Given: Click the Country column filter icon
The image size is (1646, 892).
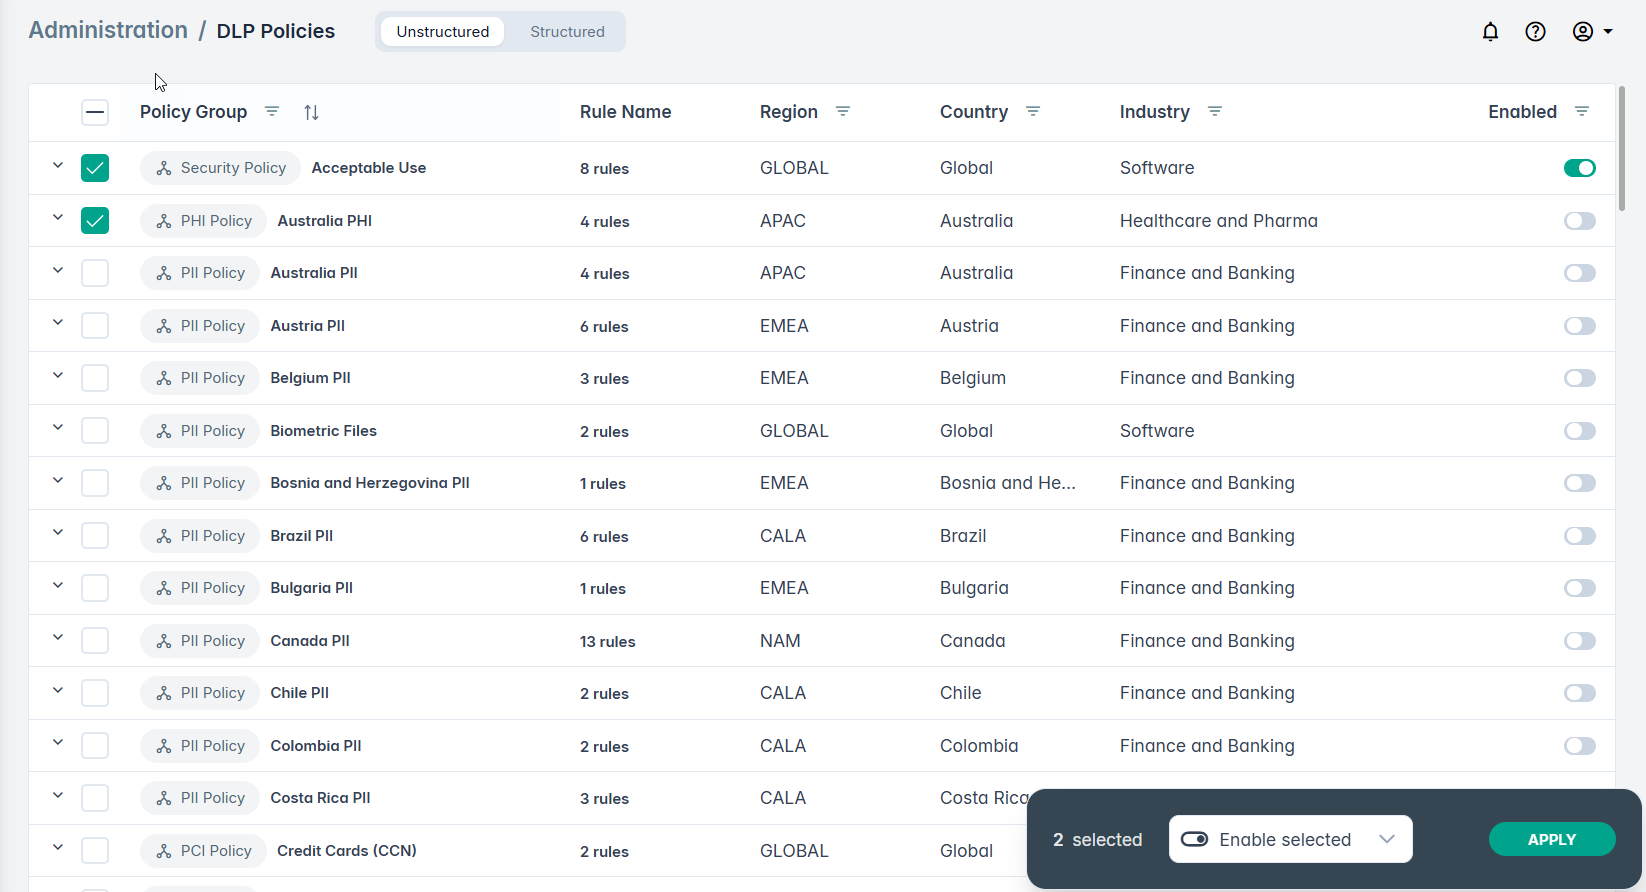Looking at the screenshot, I should tap(1033, 112).
